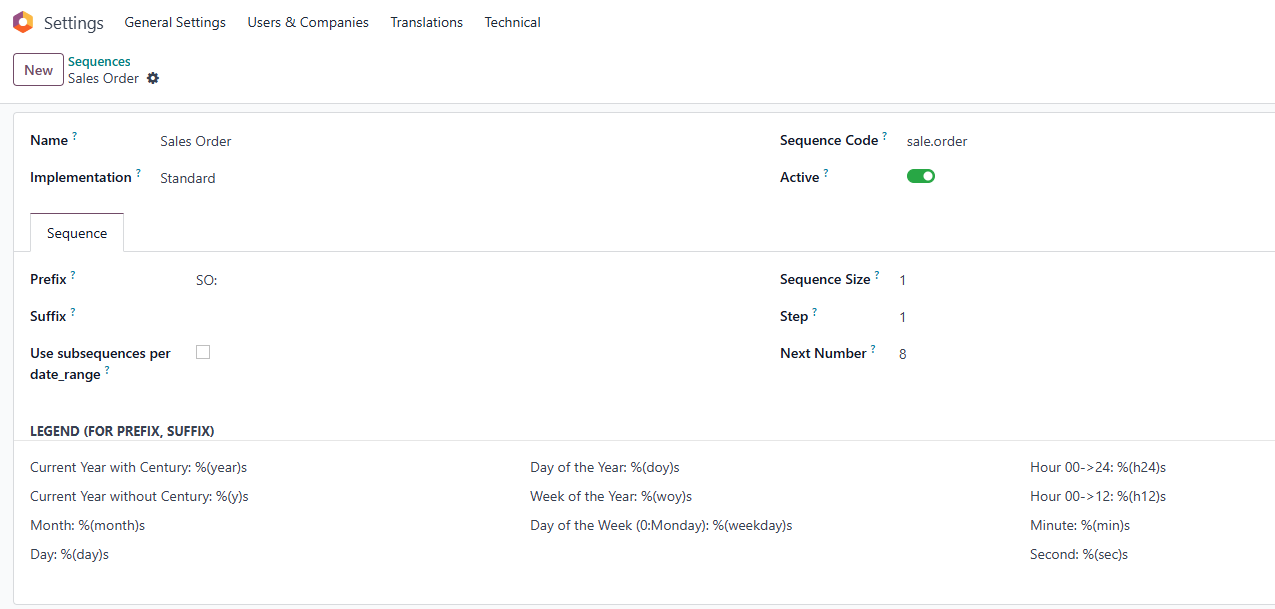Click the text Current Year without Century: %(y)s
Image resolution: width=1275 pixels, height=609 pixels.
[x=139, y=496]
